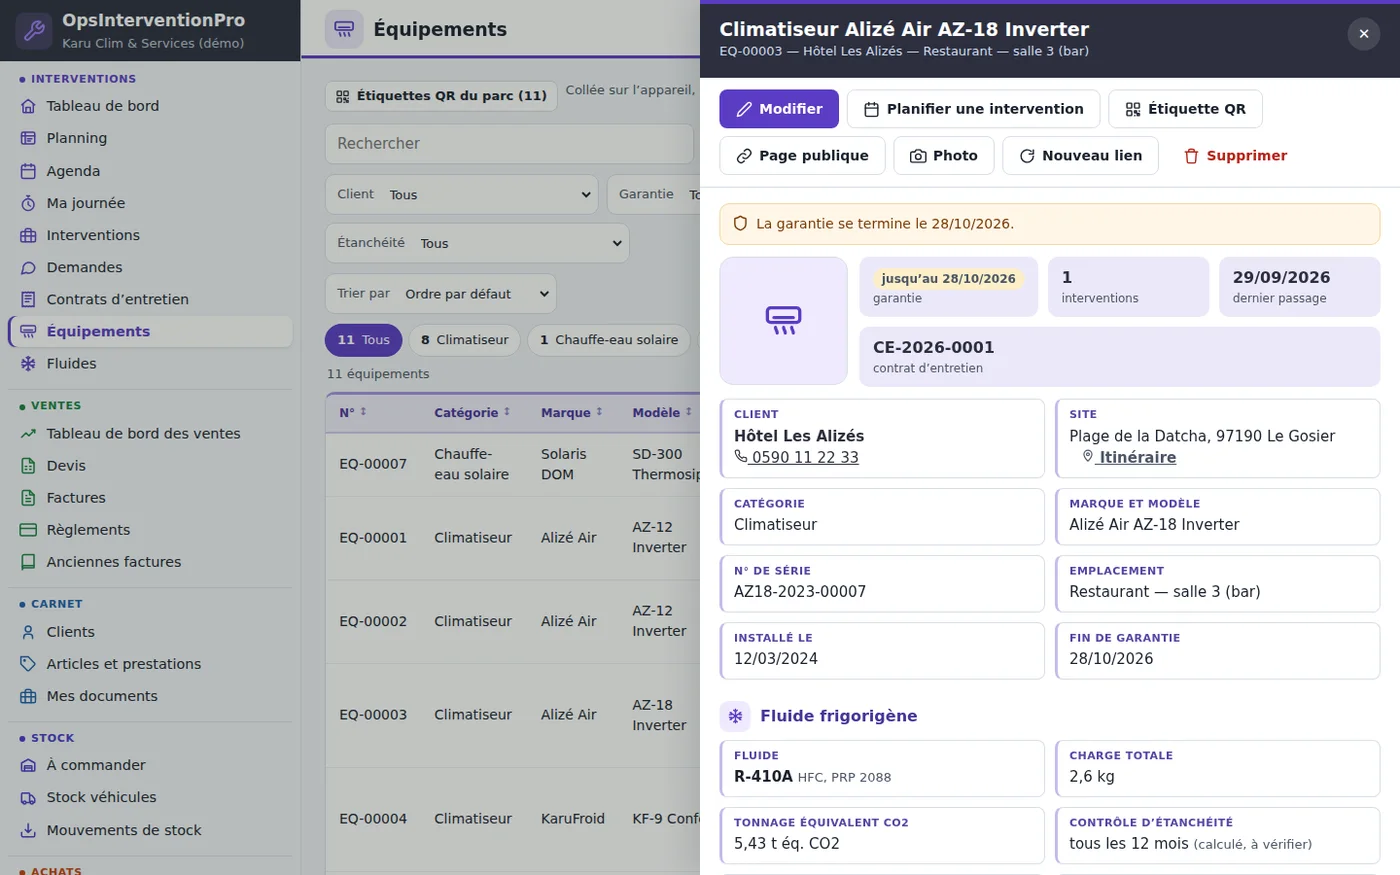
Task: Expand the Étanchéité filter dropdown
Action: (x=477, y=243)
